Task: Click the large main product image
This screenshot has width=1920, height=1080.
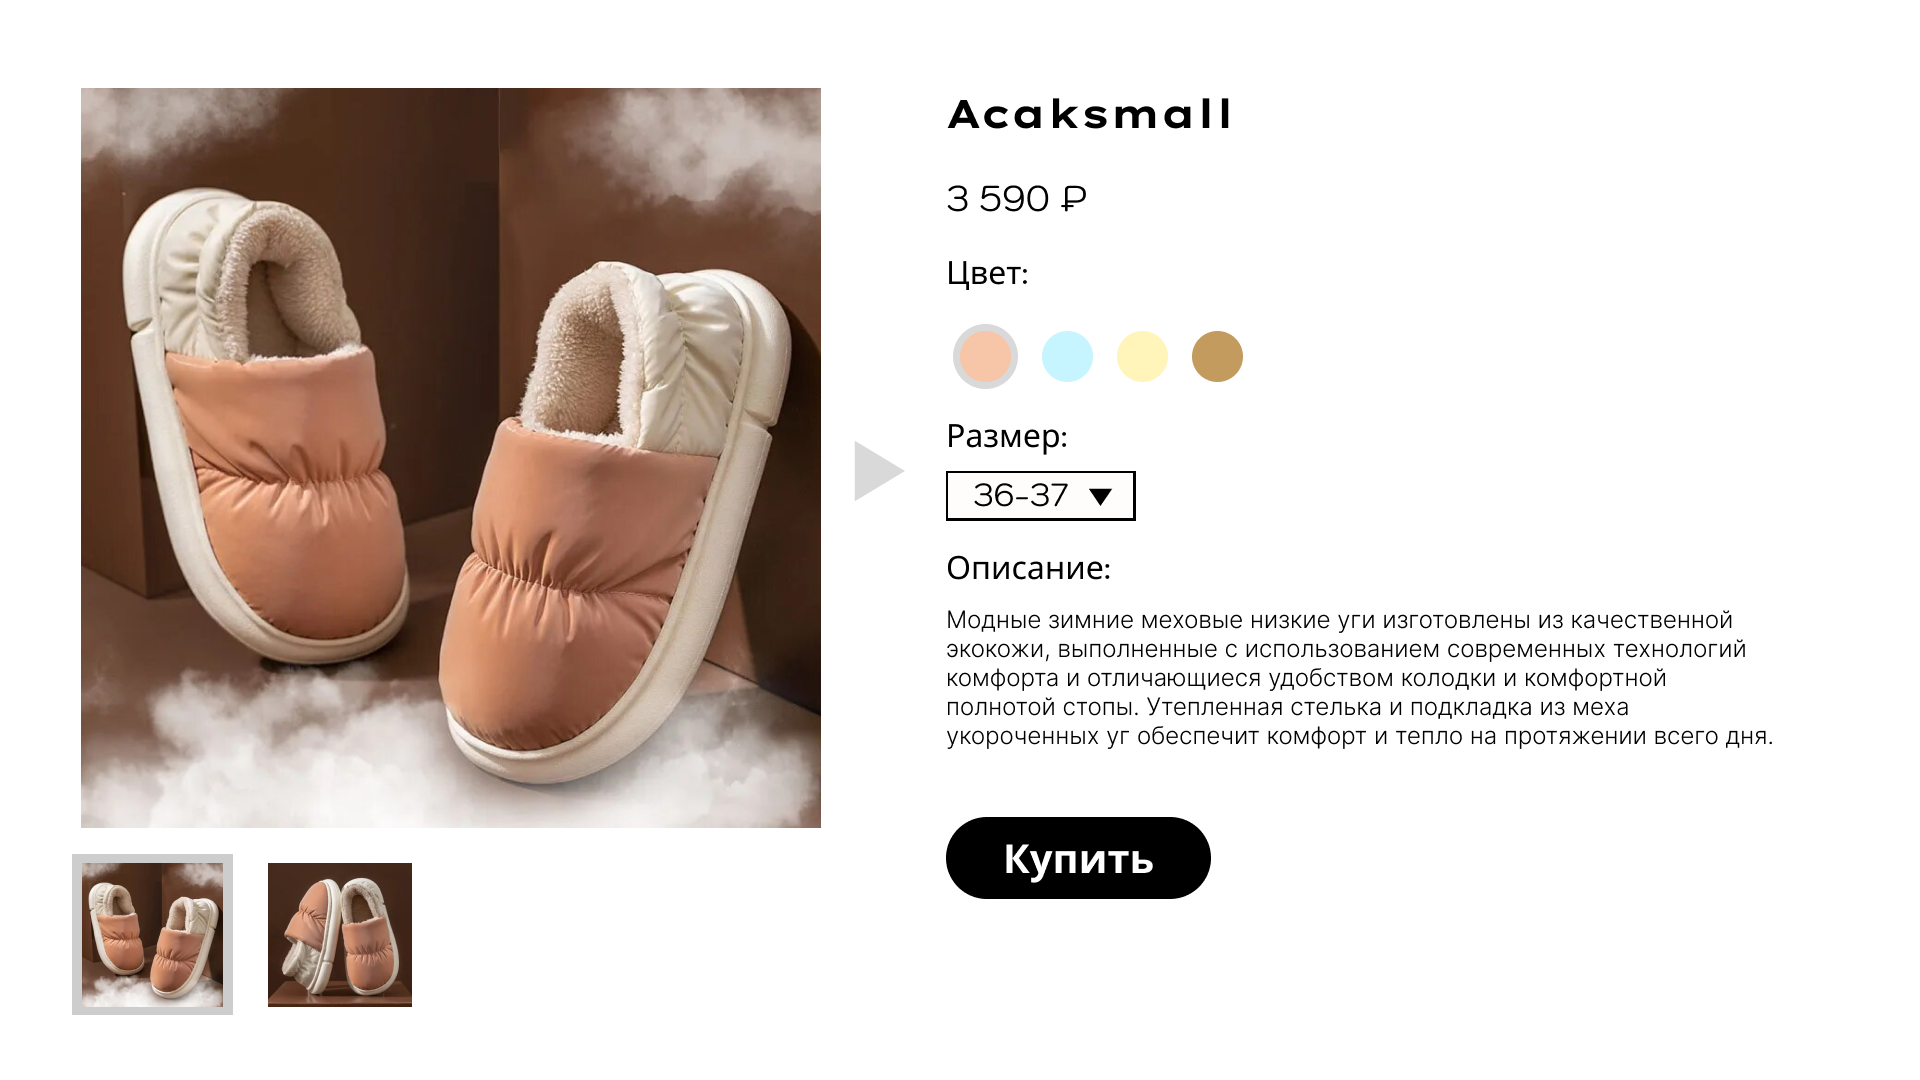Action: pos(451,458)
